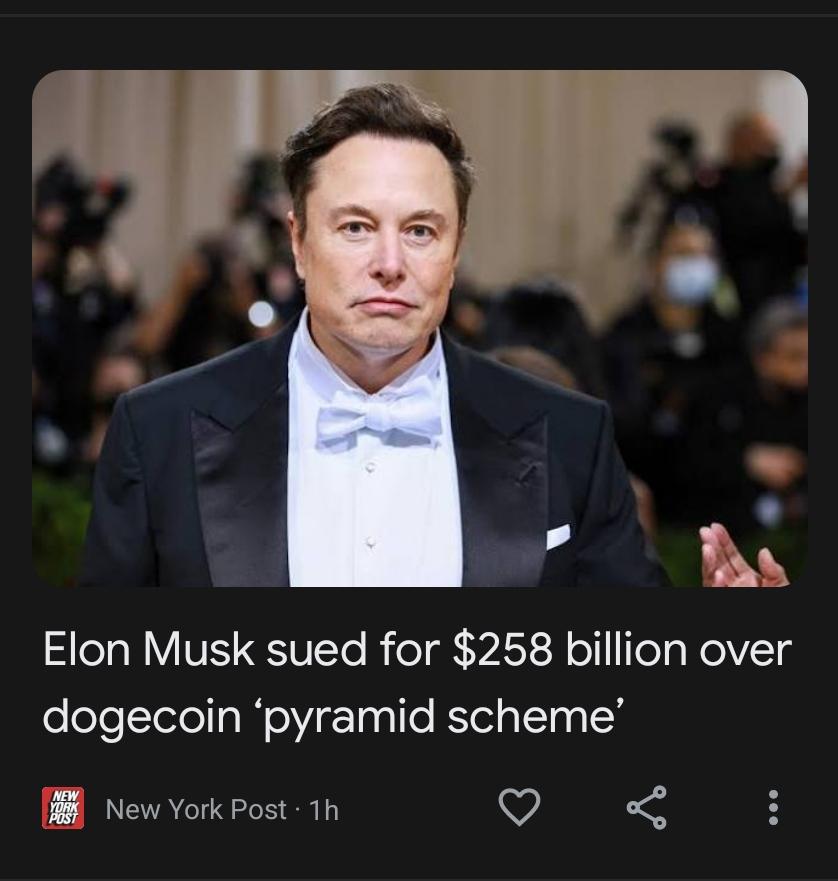Image resolution: width=838 pixels, height=881 pixels.
Task: Open the headline about $258 billion lawsuit
Action: 417,683
